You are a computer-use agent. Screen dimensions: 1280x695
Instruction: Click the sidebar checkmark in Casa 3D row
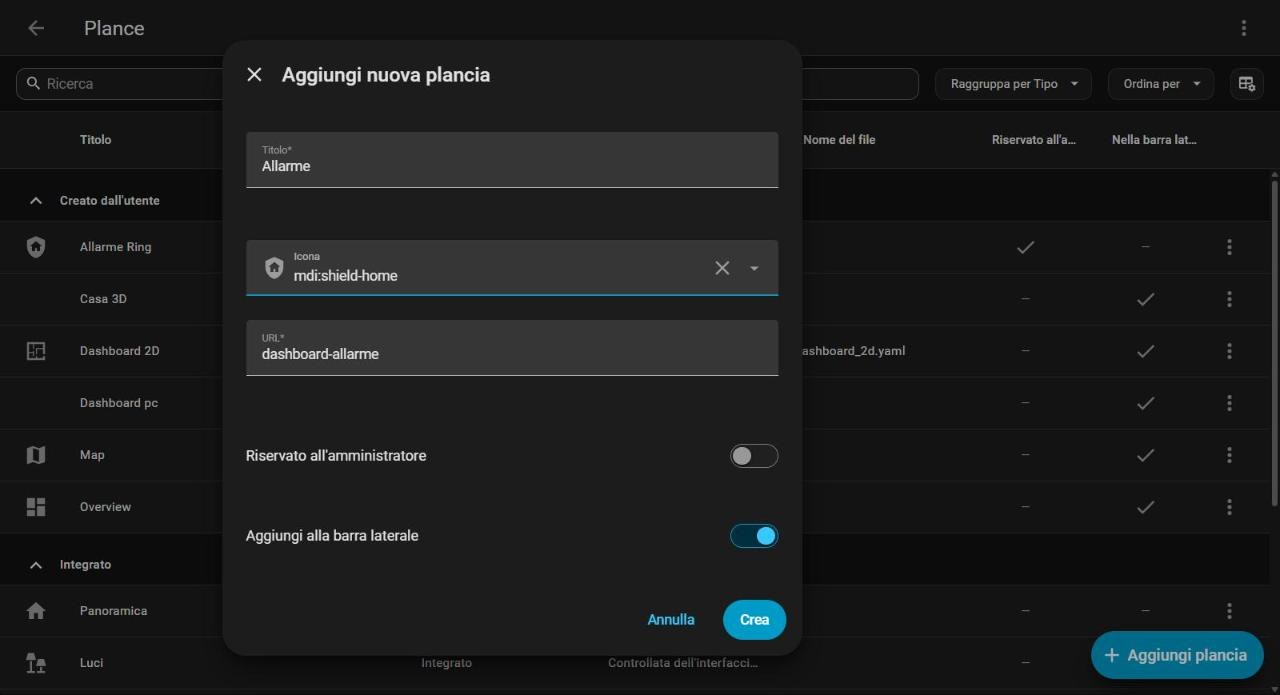(x=1146, y=299)
